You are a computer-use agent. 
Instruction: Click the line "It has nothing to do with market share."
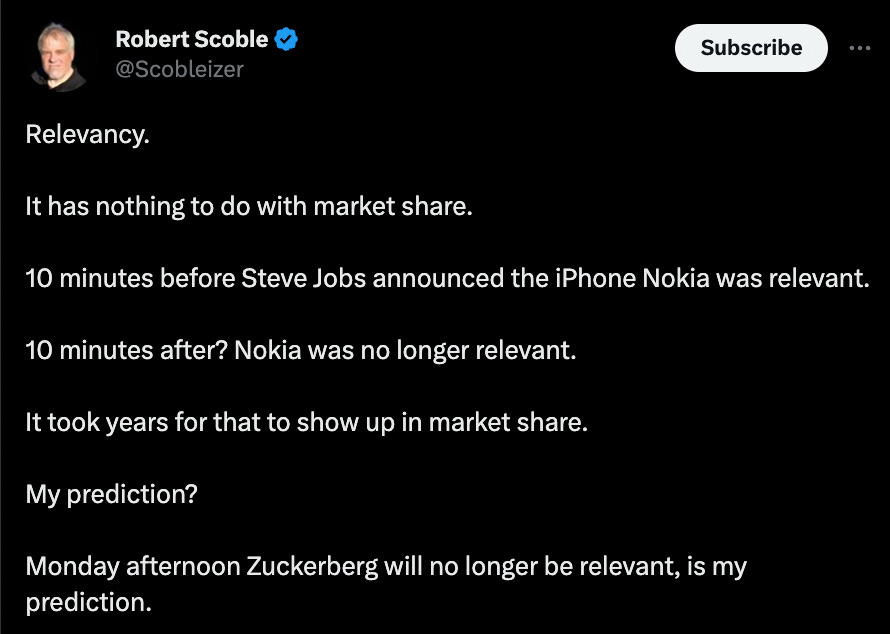247,207
